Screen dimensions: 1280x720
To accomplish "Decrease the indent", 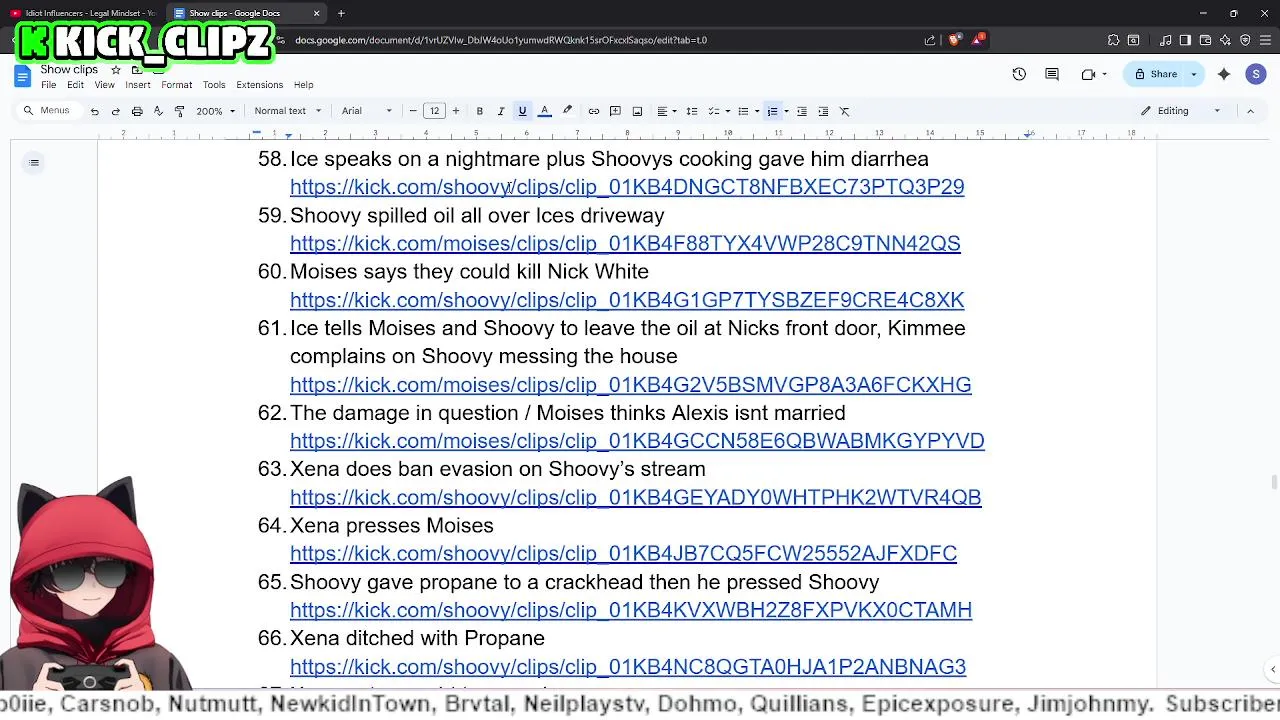I will pyautogui.click(x=802, y=111).
